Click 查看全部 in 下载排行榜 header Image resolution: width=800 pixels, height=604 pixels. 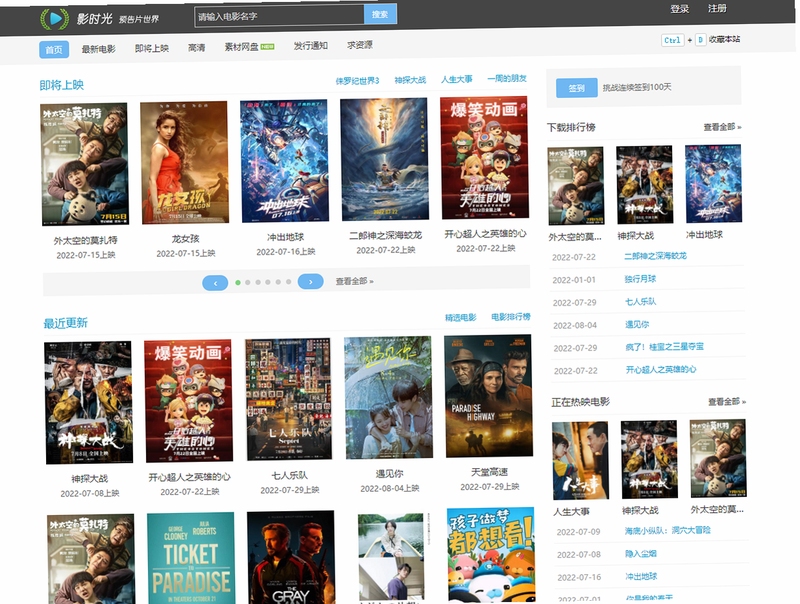coord(722,127)
